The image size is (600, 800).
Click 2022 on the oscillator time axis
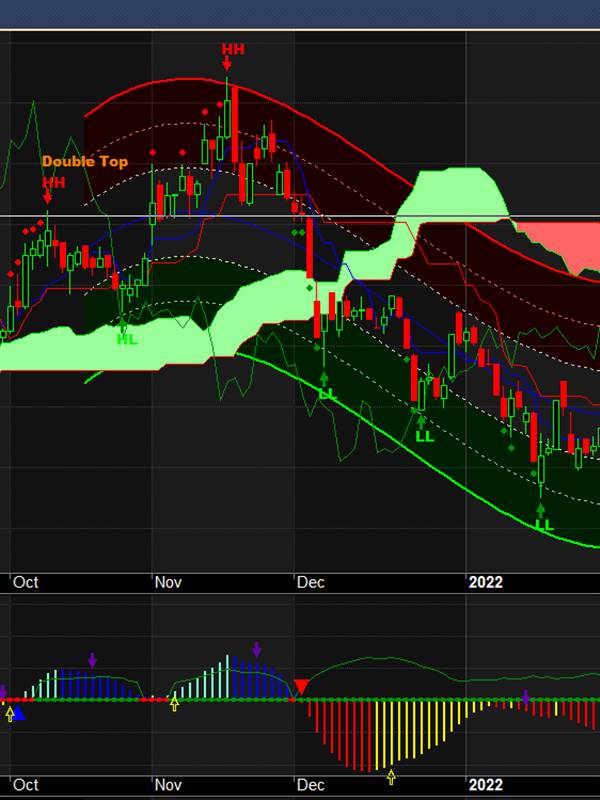486,785
